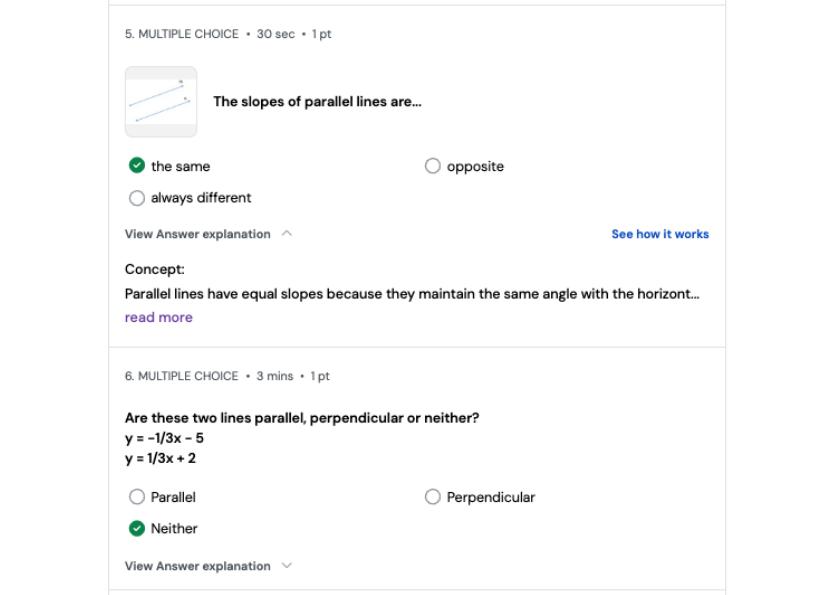This screenshot has width=839, height=595.
Task: Select the "Perpendicular" answer option
Action: tap(433, 496)
